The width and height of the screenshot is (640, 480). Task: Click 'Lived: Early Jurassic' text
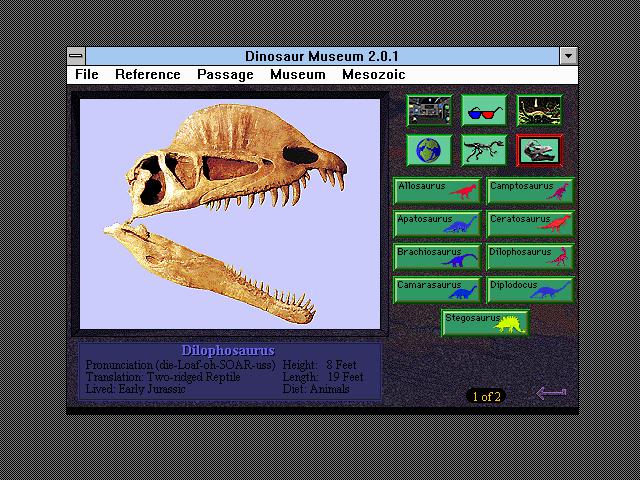136,389
